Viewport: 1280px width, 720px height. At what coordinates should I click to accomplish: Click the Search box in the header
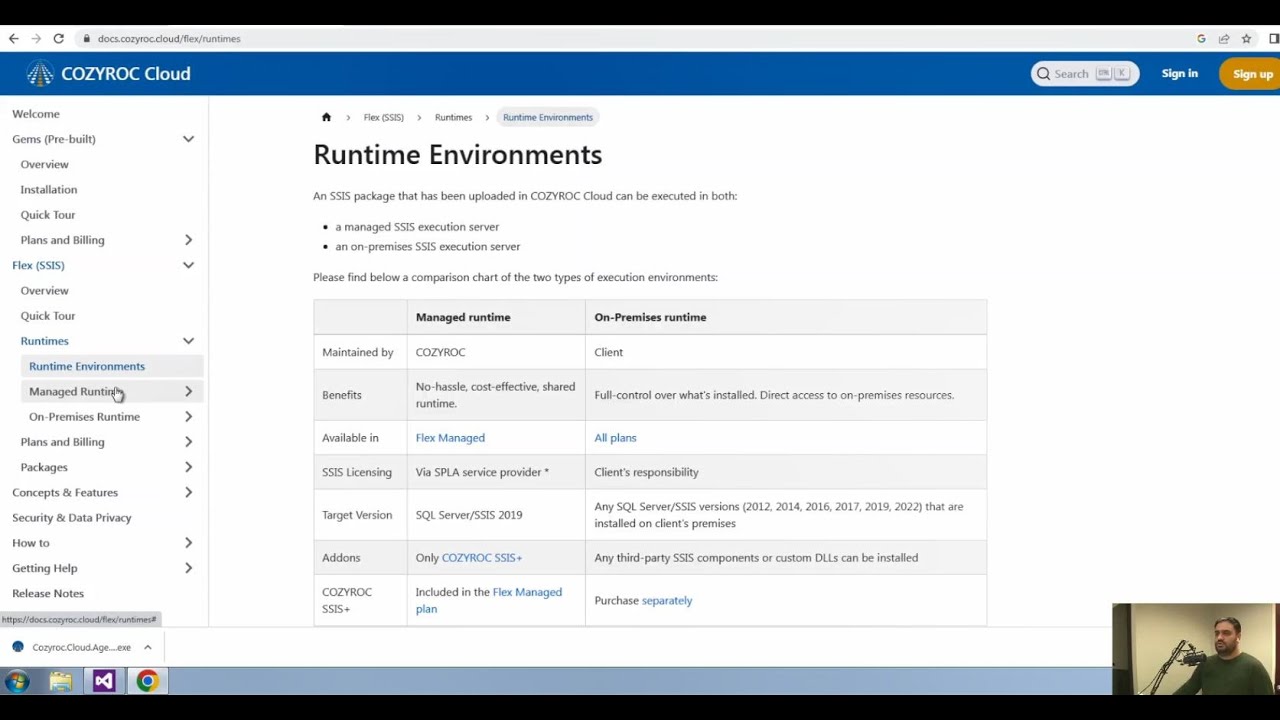(x=1085, y=74)
